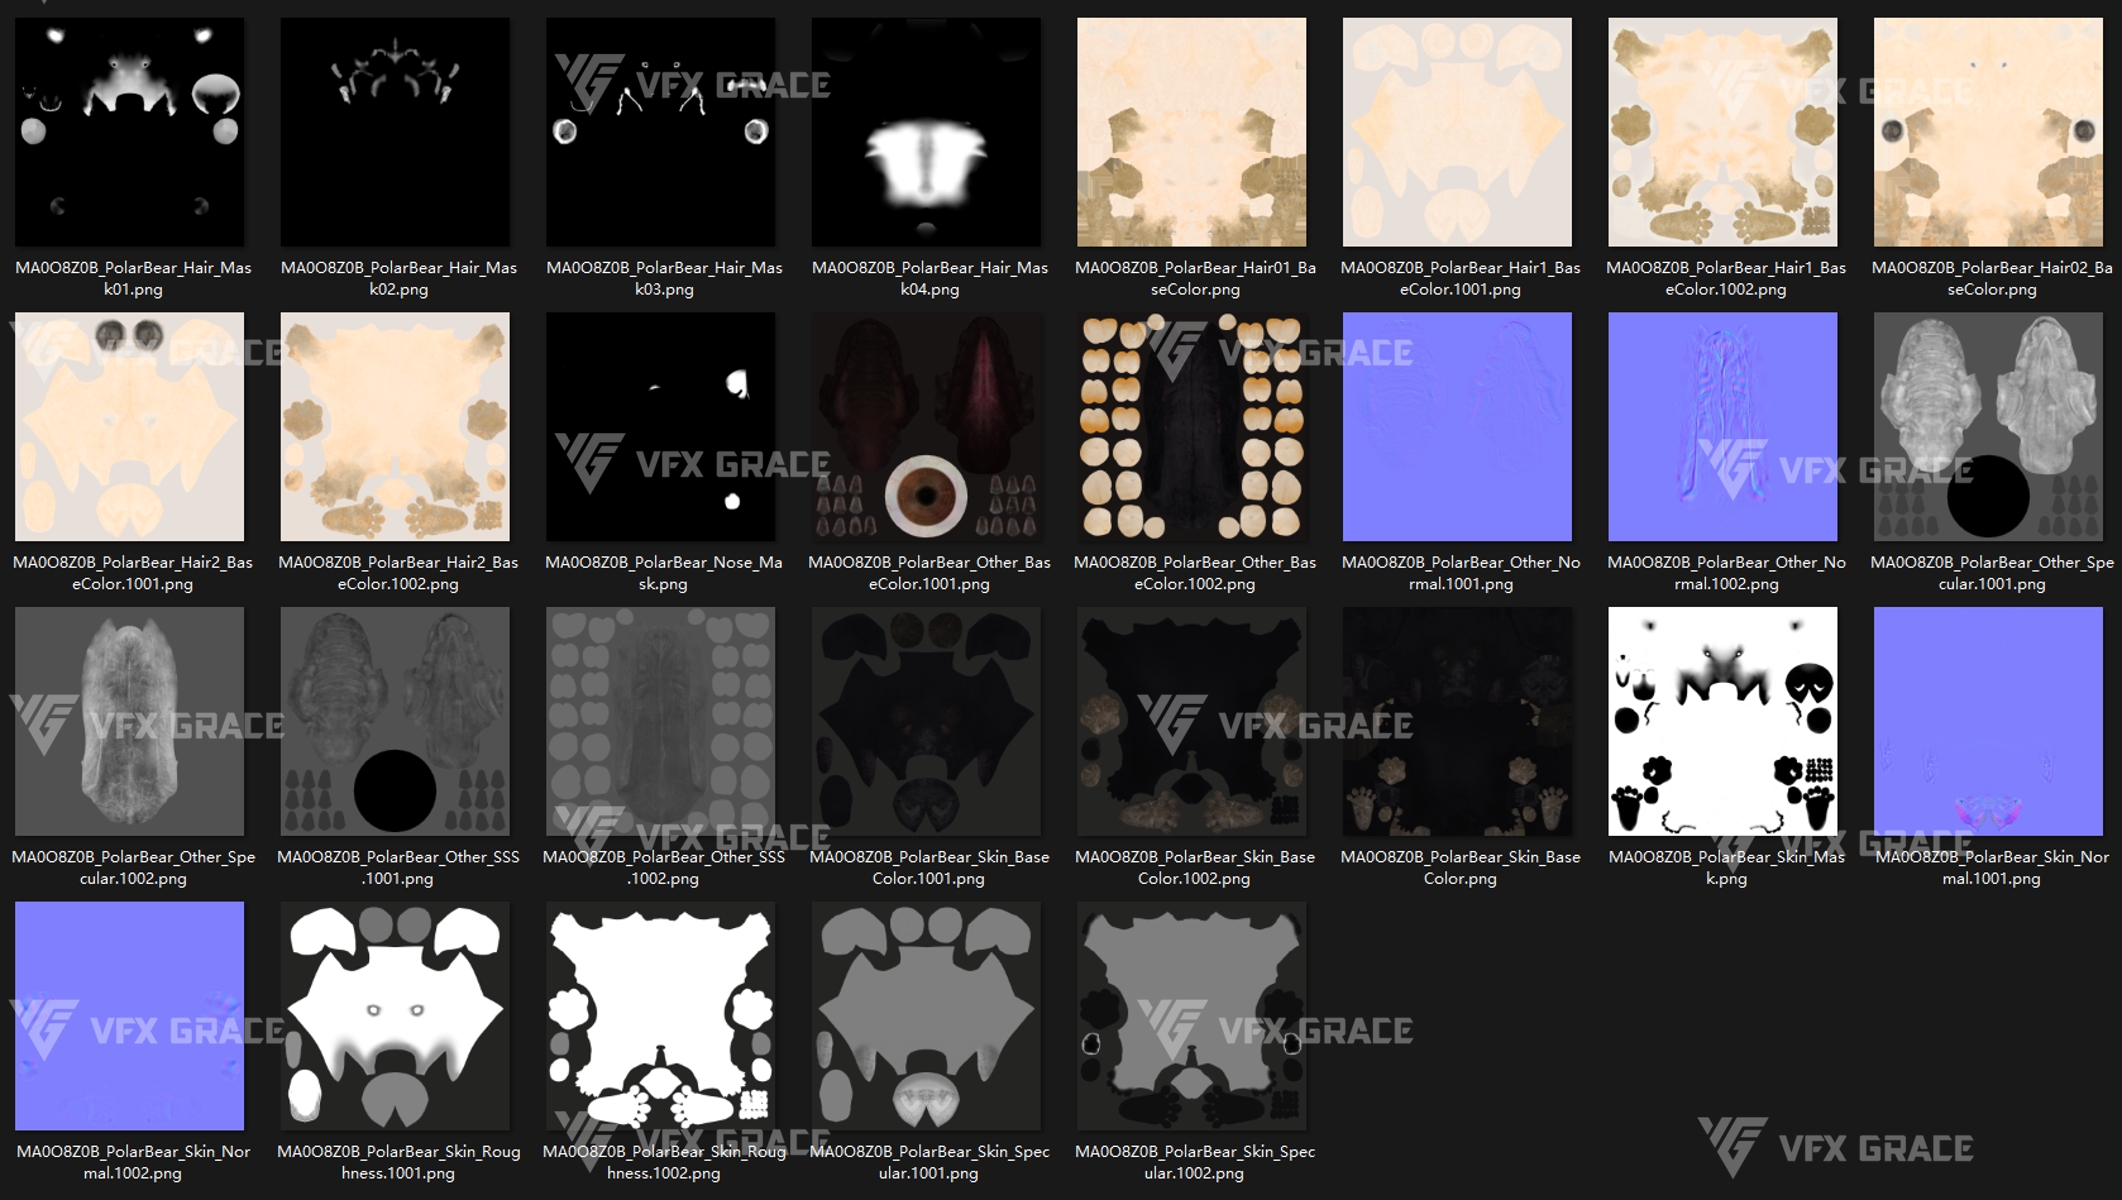Select the Hair_Mask02.png file thumbnail
Viewport: 2122px width, 1200px height.
click(395, 132)
